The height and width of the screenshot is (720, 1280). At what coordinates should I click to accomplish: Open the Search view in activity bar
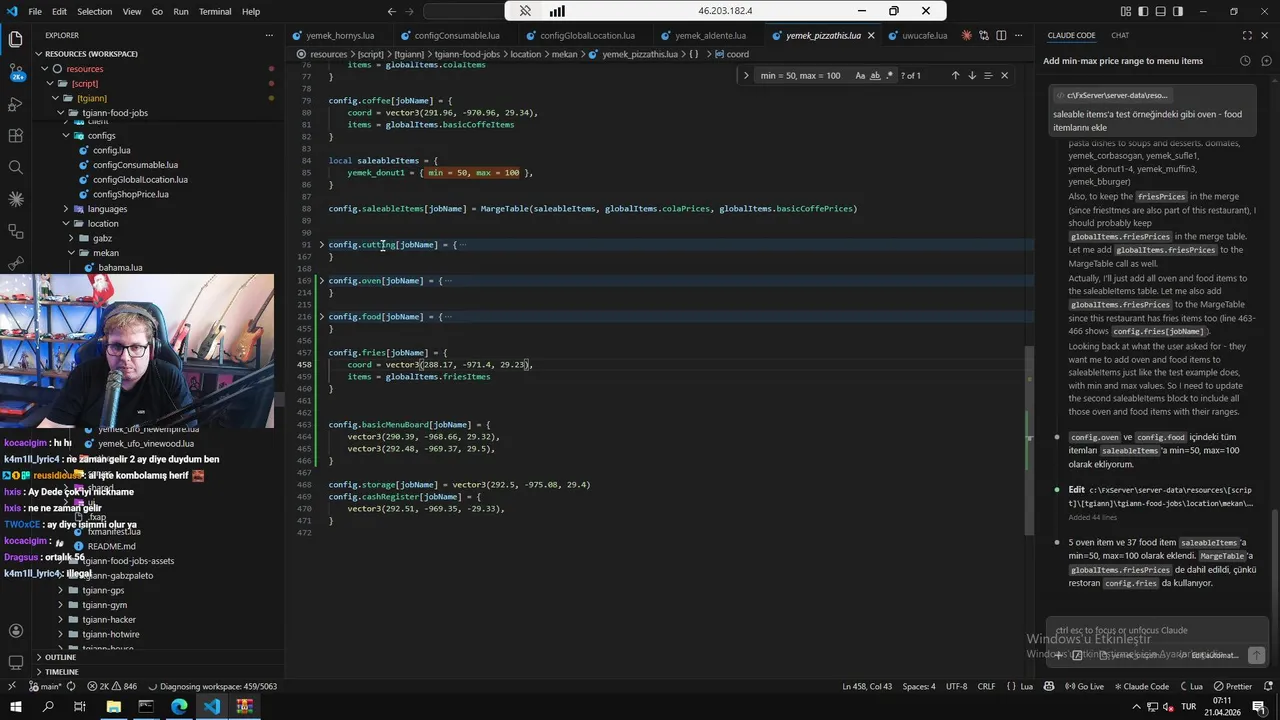(x=15, y=167)
